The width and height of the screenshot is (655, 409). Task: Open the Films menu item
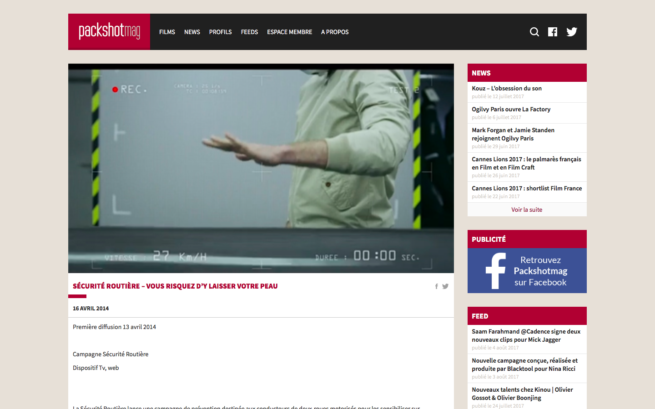click(x=167, y=32)
